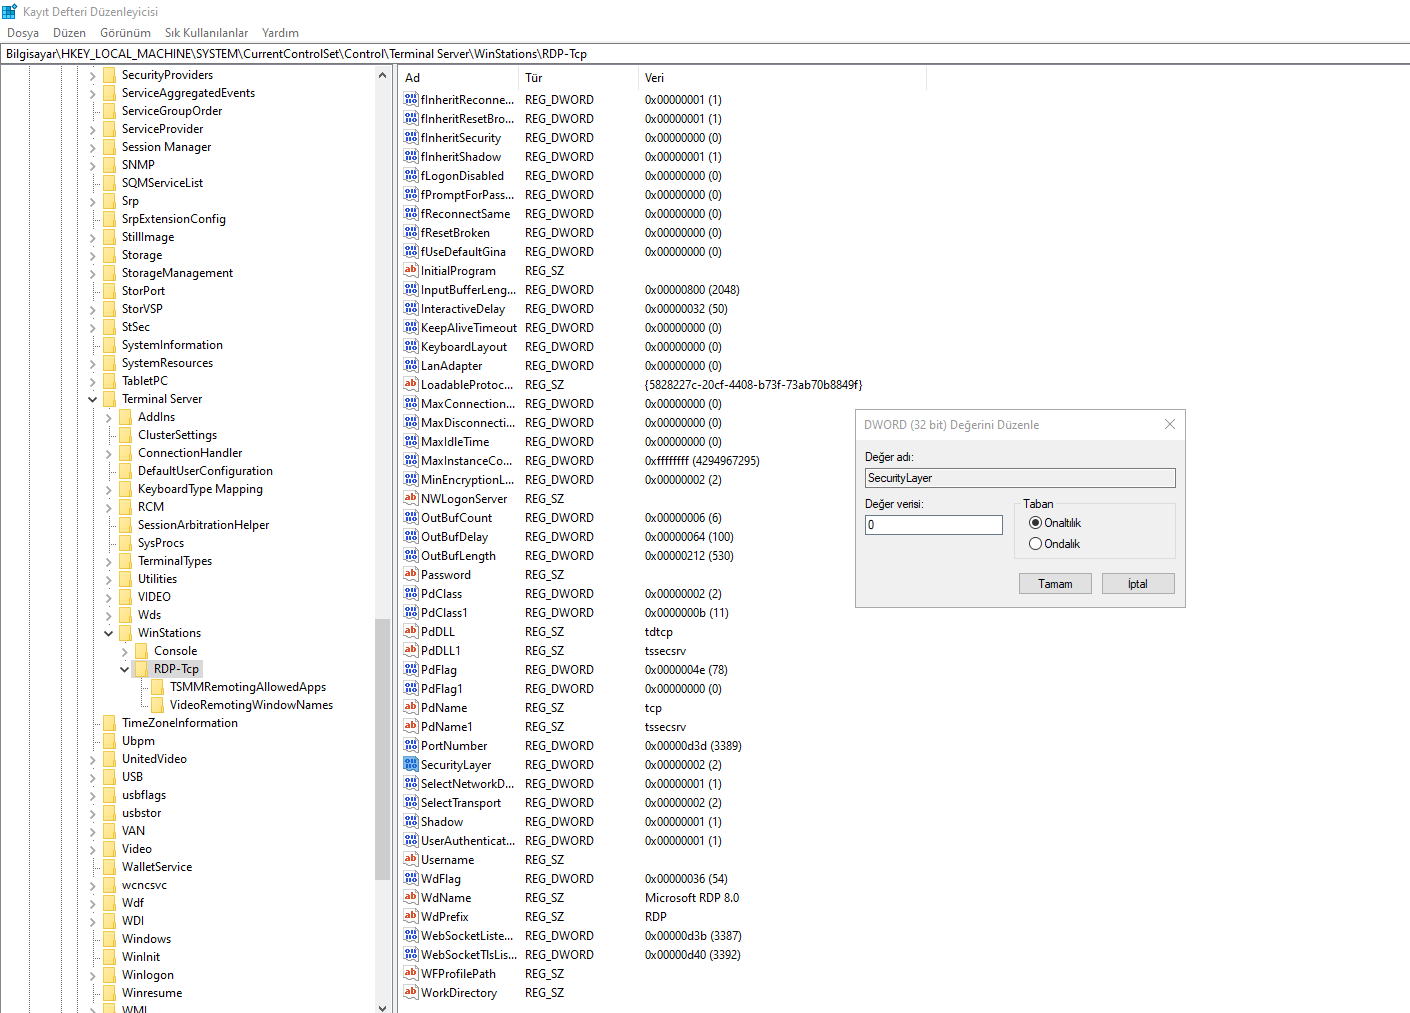Viewport: 1410px width, 1013px height.
Task: Click the InitialProgram string value icon
Action: click(x=410, y=270)
